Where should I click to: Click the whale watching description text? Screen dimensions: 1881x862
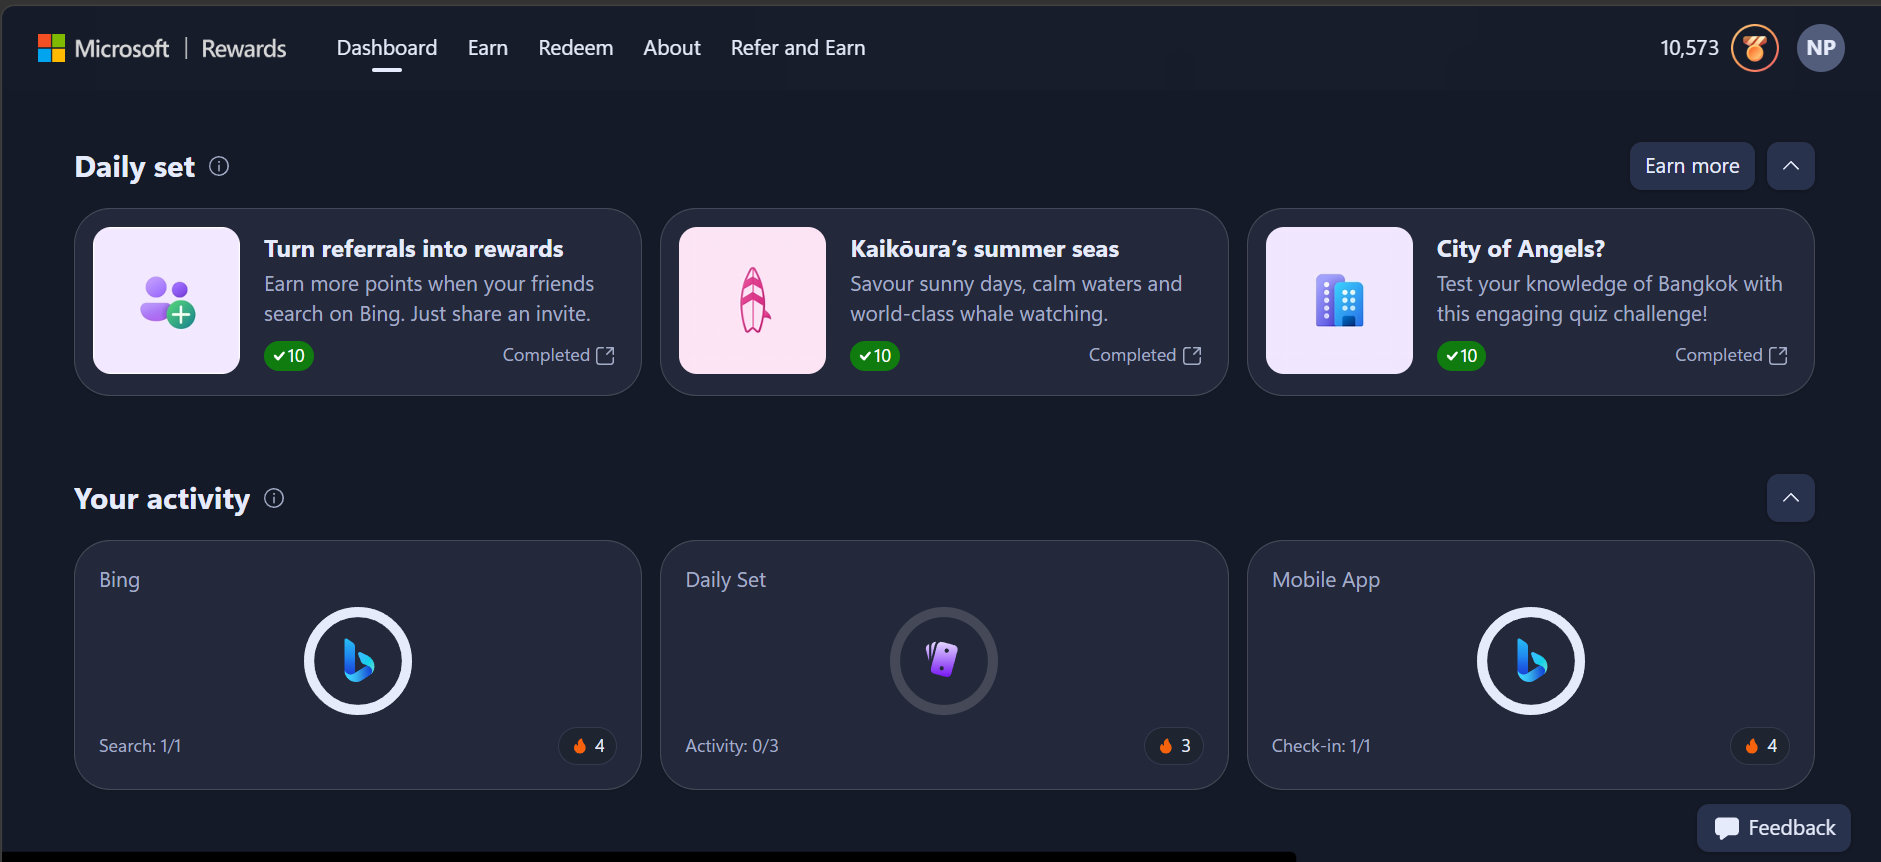point(1016,299)
